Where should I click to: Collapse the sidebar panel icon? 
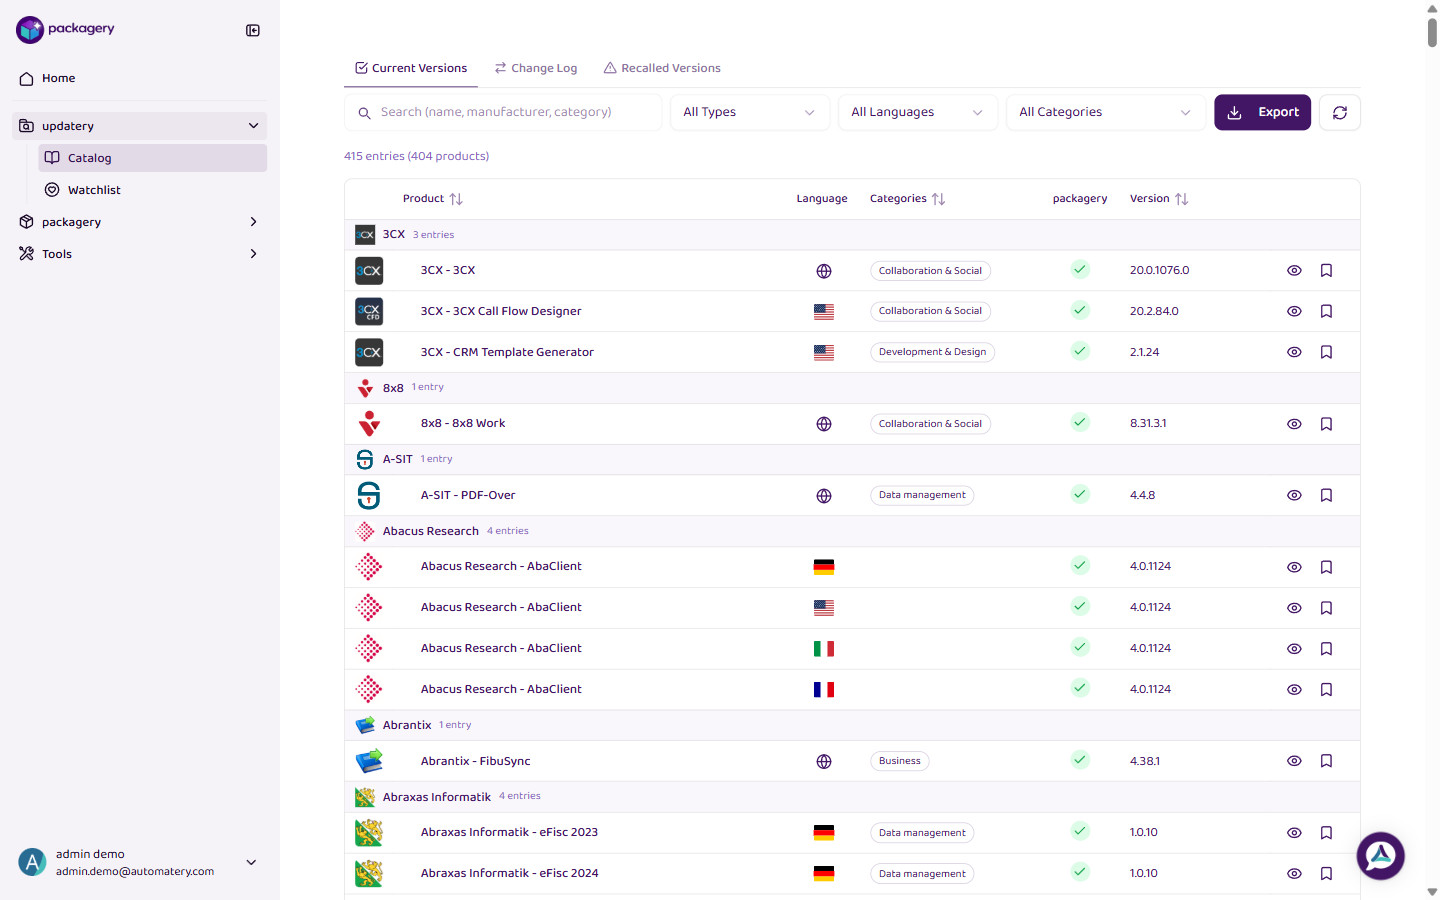point(253,30)
